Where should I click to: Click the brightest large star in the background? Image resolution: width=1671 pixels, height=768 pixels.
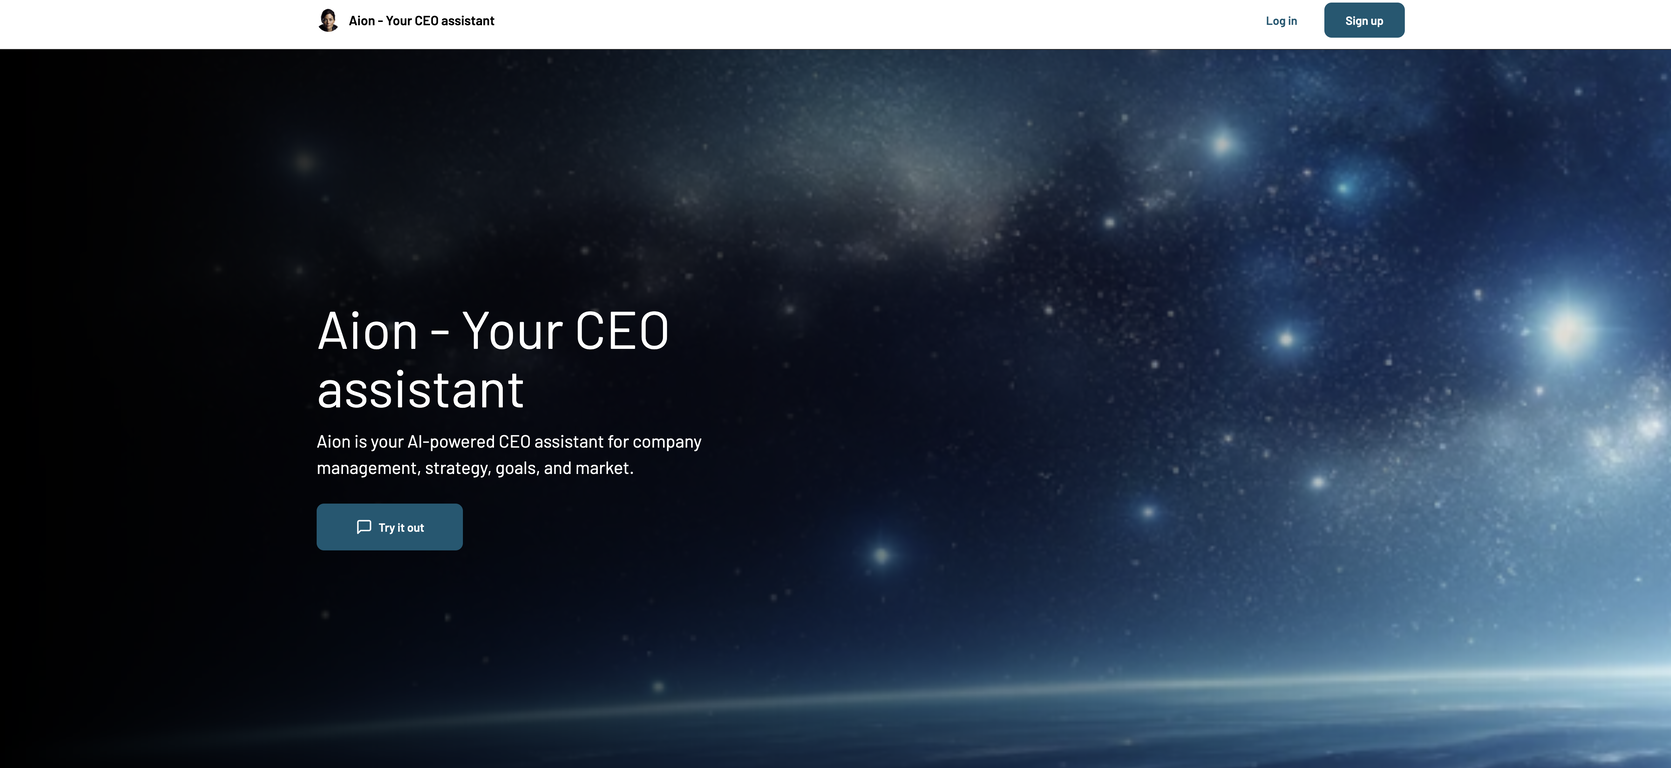[1567, 331]
